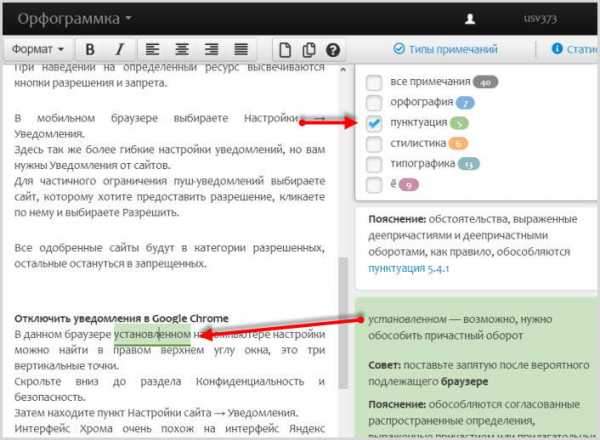
Task: Enable the стилистика checkbox
Action: click(x=374, y=144)
